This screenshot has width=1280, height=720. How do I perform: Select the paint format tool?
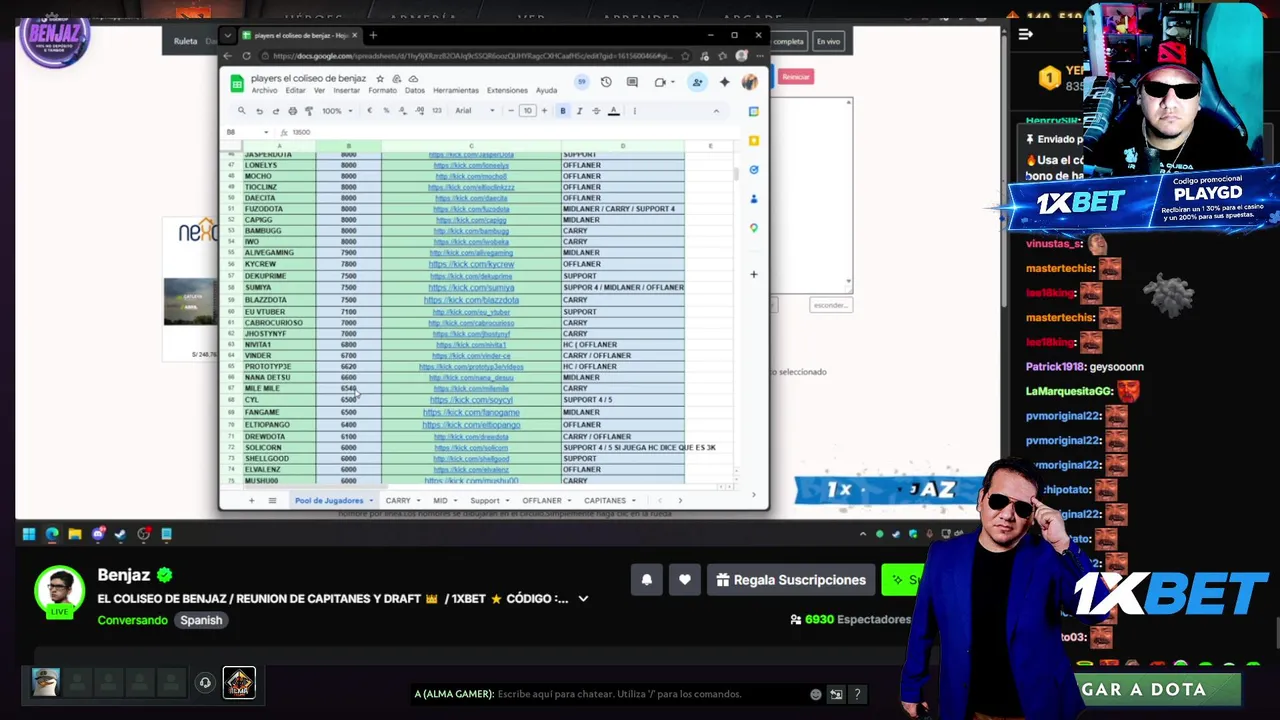[x=308, y=111]
